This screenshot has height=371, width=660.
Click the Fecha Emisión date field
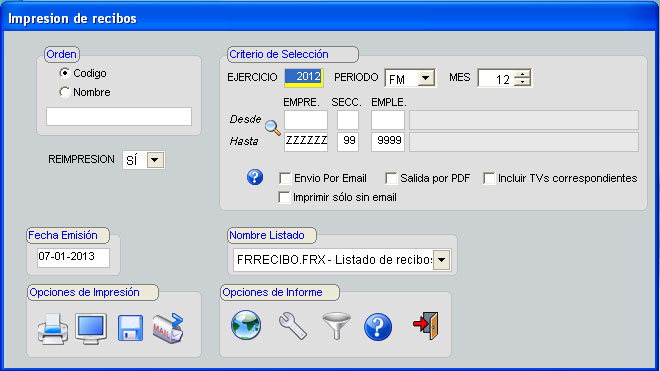tap(73, 258)
